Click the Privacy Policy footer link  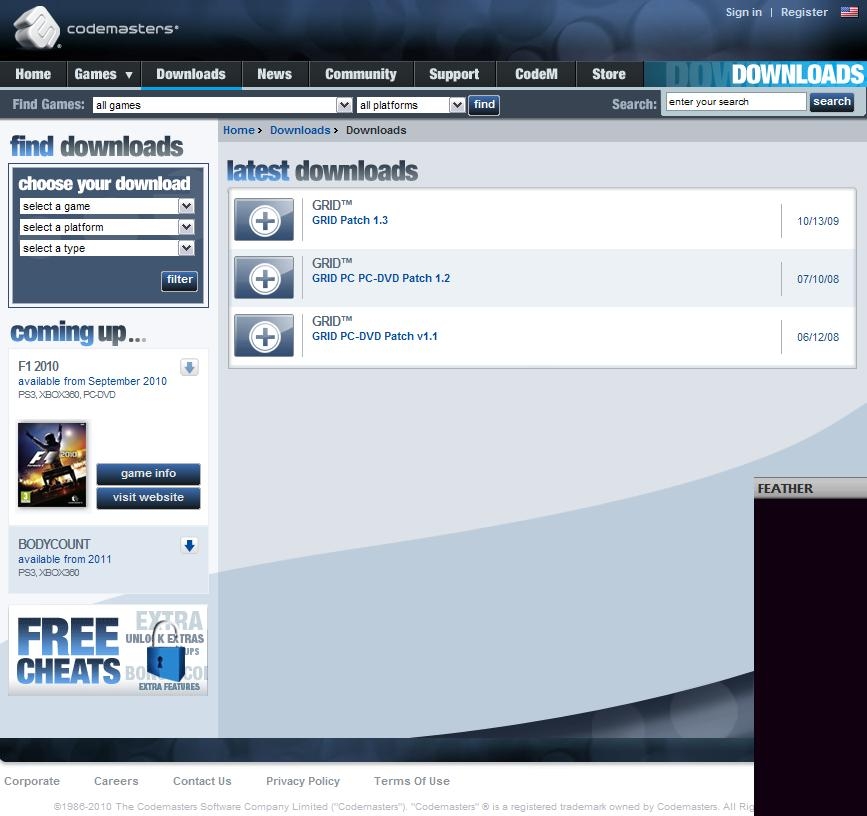(x=303, y=781)
